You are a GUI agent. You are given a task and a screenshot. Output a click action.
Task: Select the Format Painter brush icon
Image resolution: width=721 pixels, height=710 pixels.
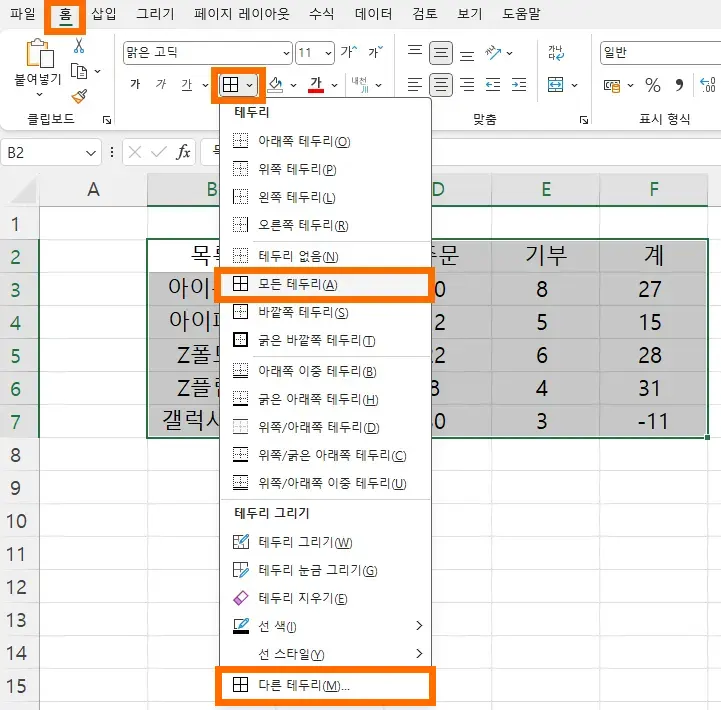79,96
